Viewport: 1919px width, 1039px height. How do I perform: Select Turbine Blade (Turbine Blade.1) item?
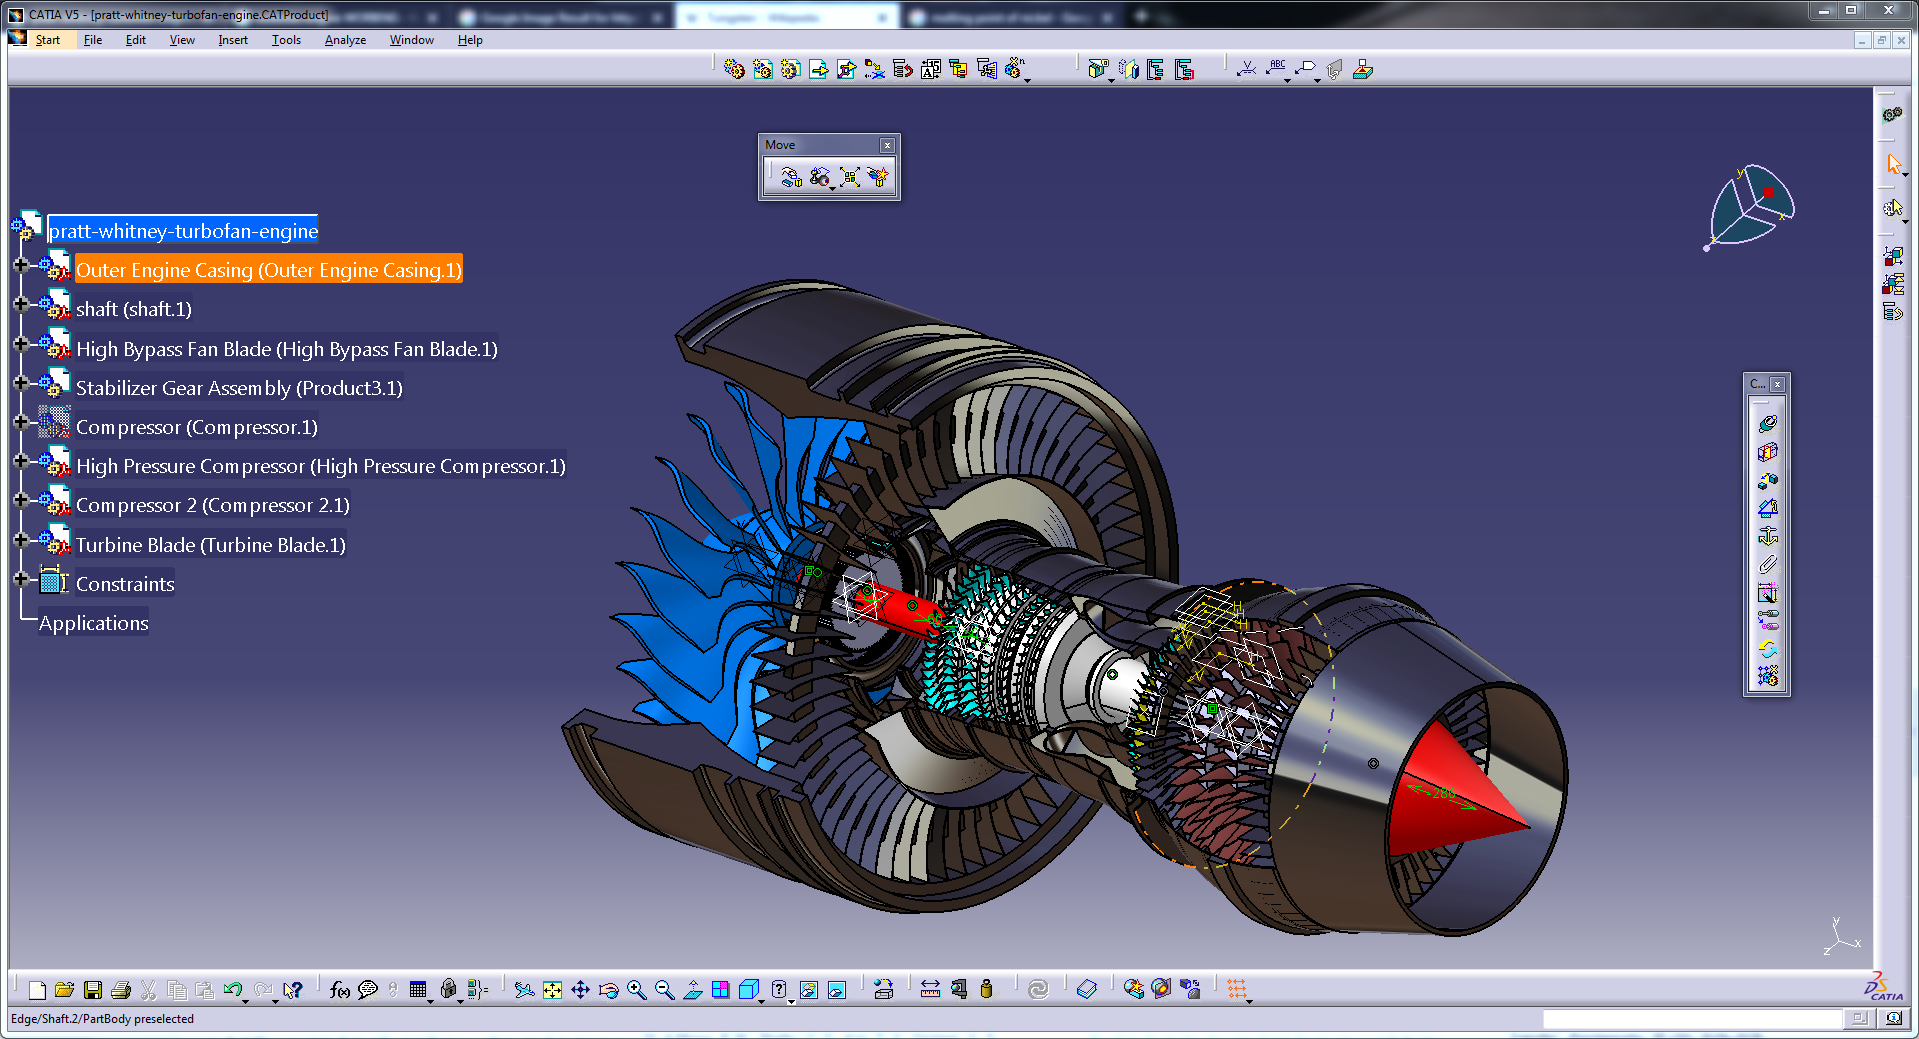tap(211, 545)
